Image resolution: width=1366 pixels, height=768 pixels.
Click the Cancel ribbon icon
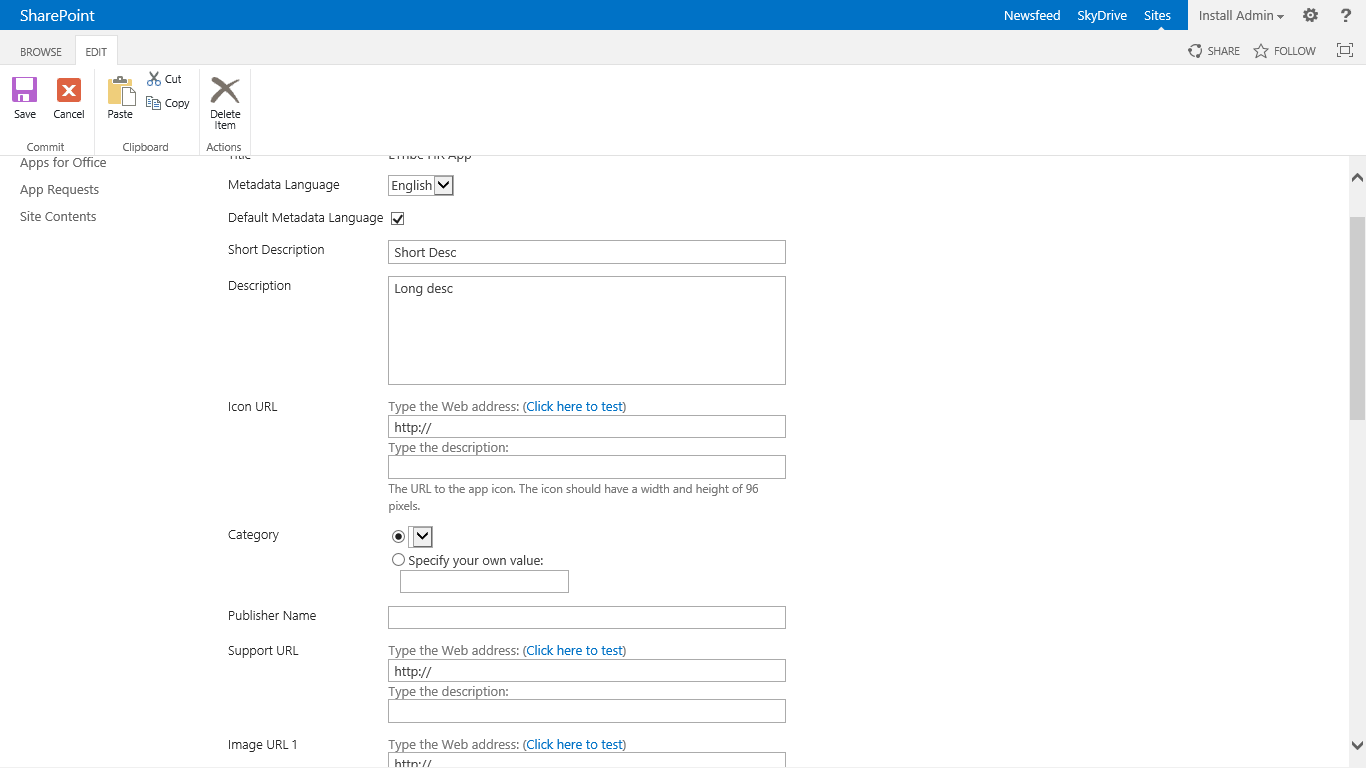point(69,91)
